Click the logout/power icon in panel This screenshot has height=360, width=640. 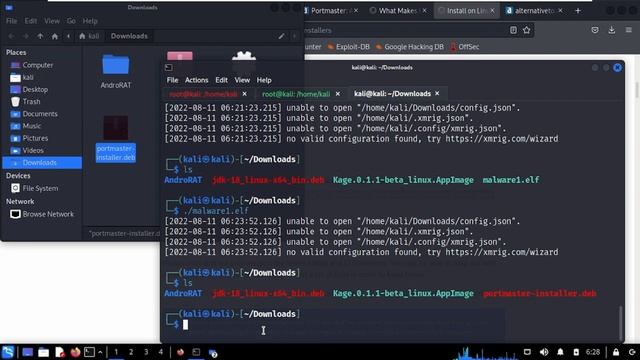(x=632, y=352)
